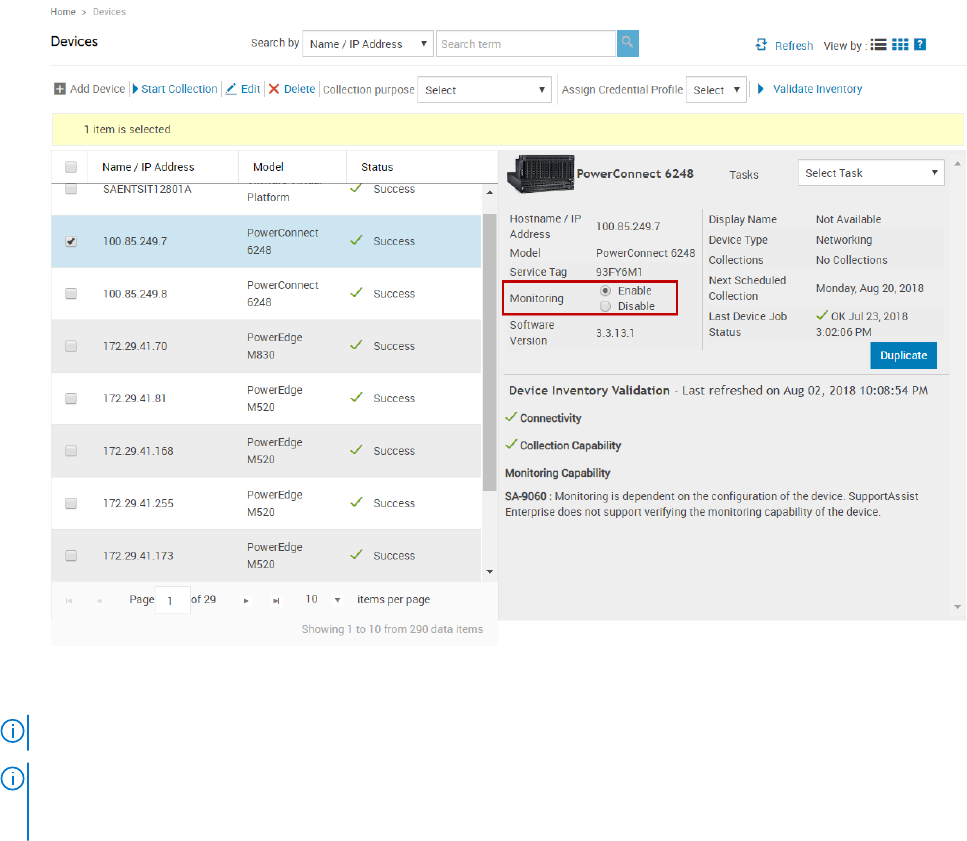Image resolution: width=967 pixels, height=841 pixels.
Task: Sort by Status column header
Action: pyautogui.click(x=377, y=167)
